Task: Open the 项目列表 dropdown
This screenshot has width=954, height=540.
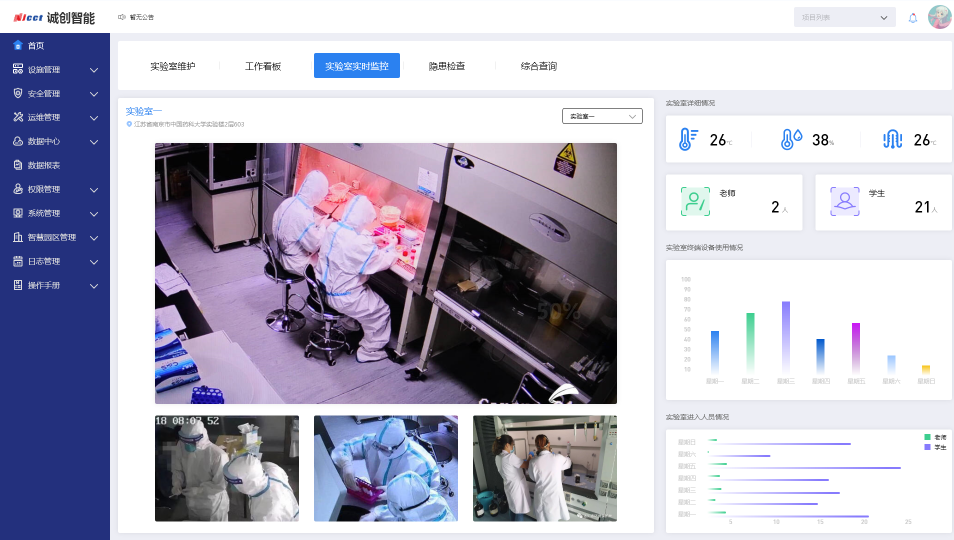Action: [844, 17]
